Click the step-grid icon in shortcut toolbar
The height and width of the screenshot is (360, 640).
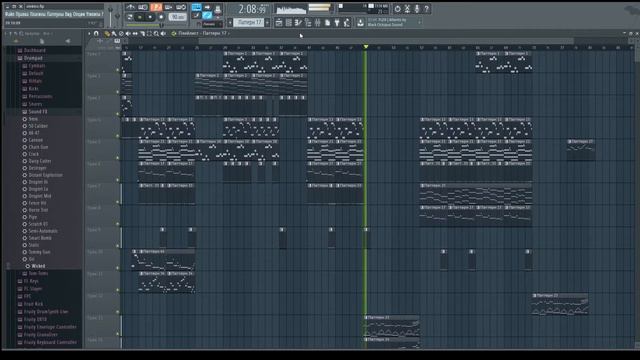click(x=289, y=23)
